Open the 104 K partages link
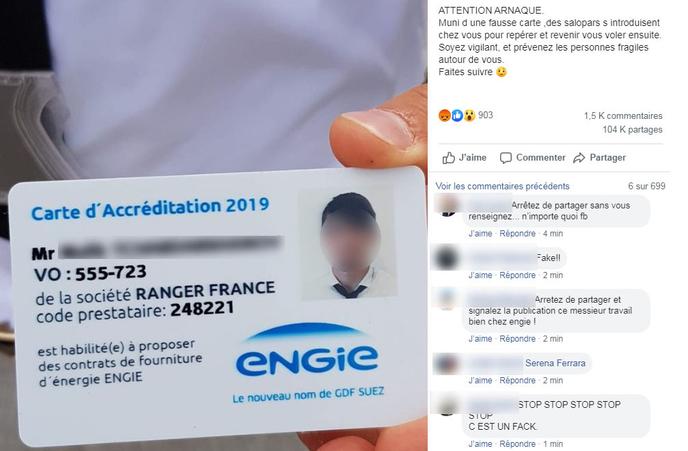This screenshot has width=688, height=451. (632, 129)
